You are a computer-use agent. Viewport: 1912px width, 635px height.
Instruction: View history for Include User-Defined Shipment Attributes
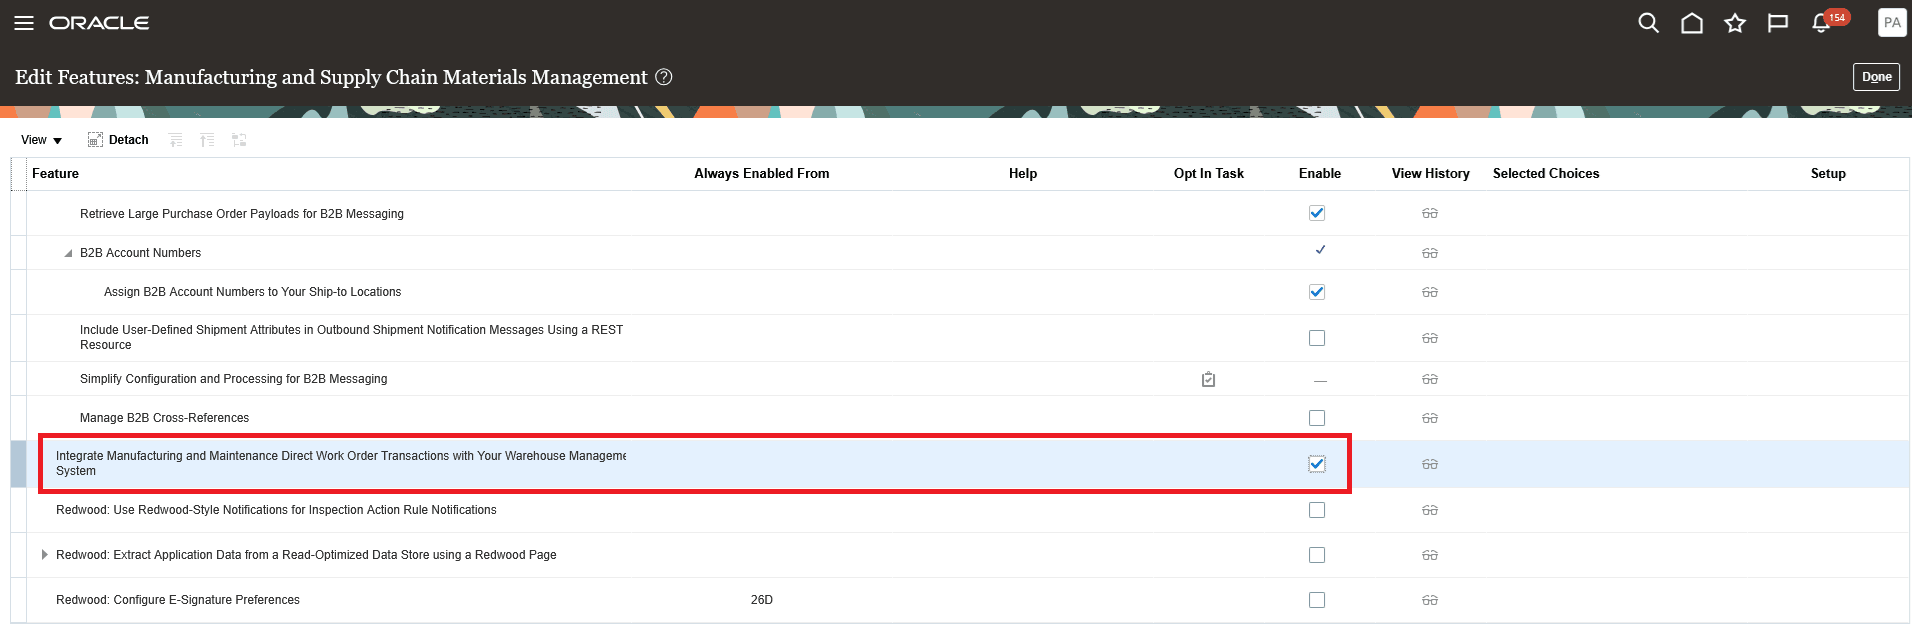[x=1430, y=338]
